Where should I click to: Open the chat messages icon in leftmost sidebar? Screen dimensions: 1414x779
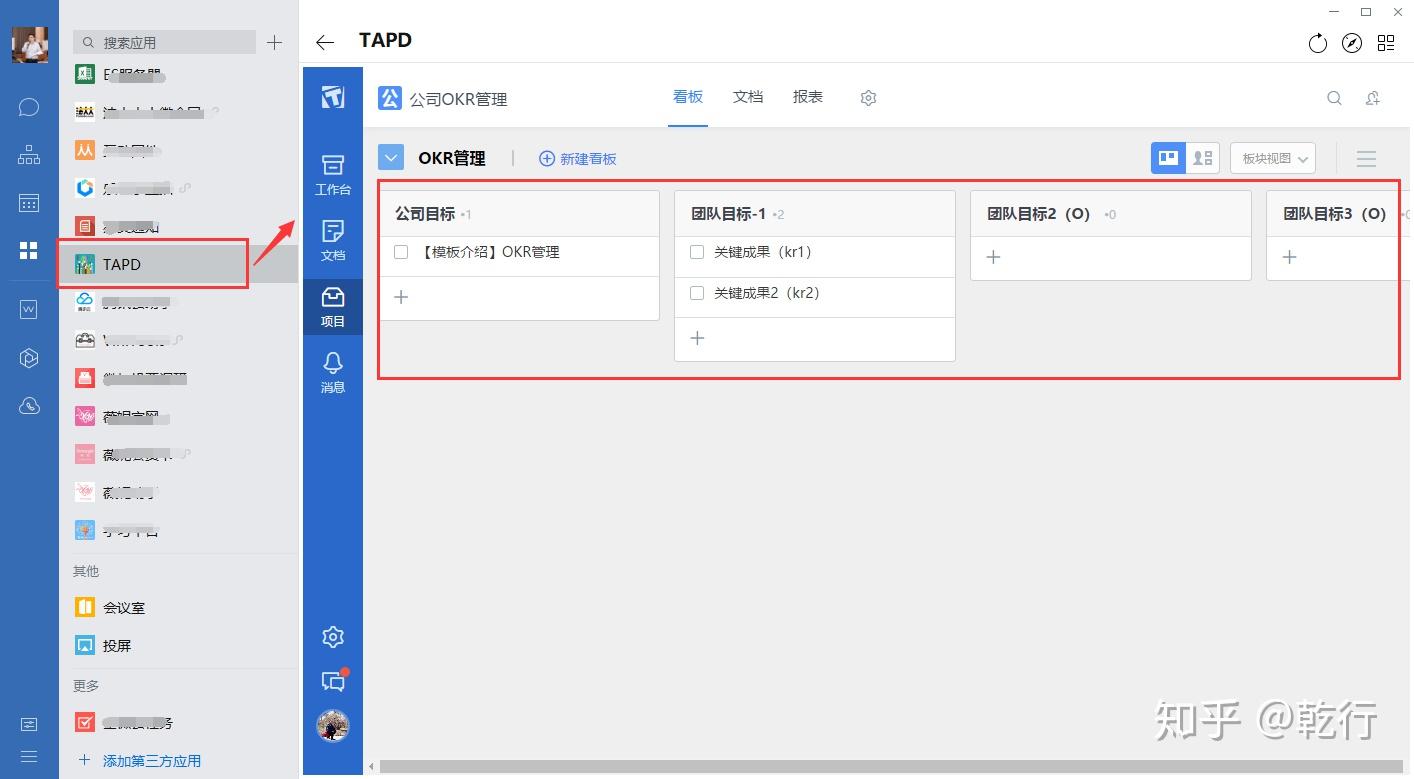pos(28,107)
